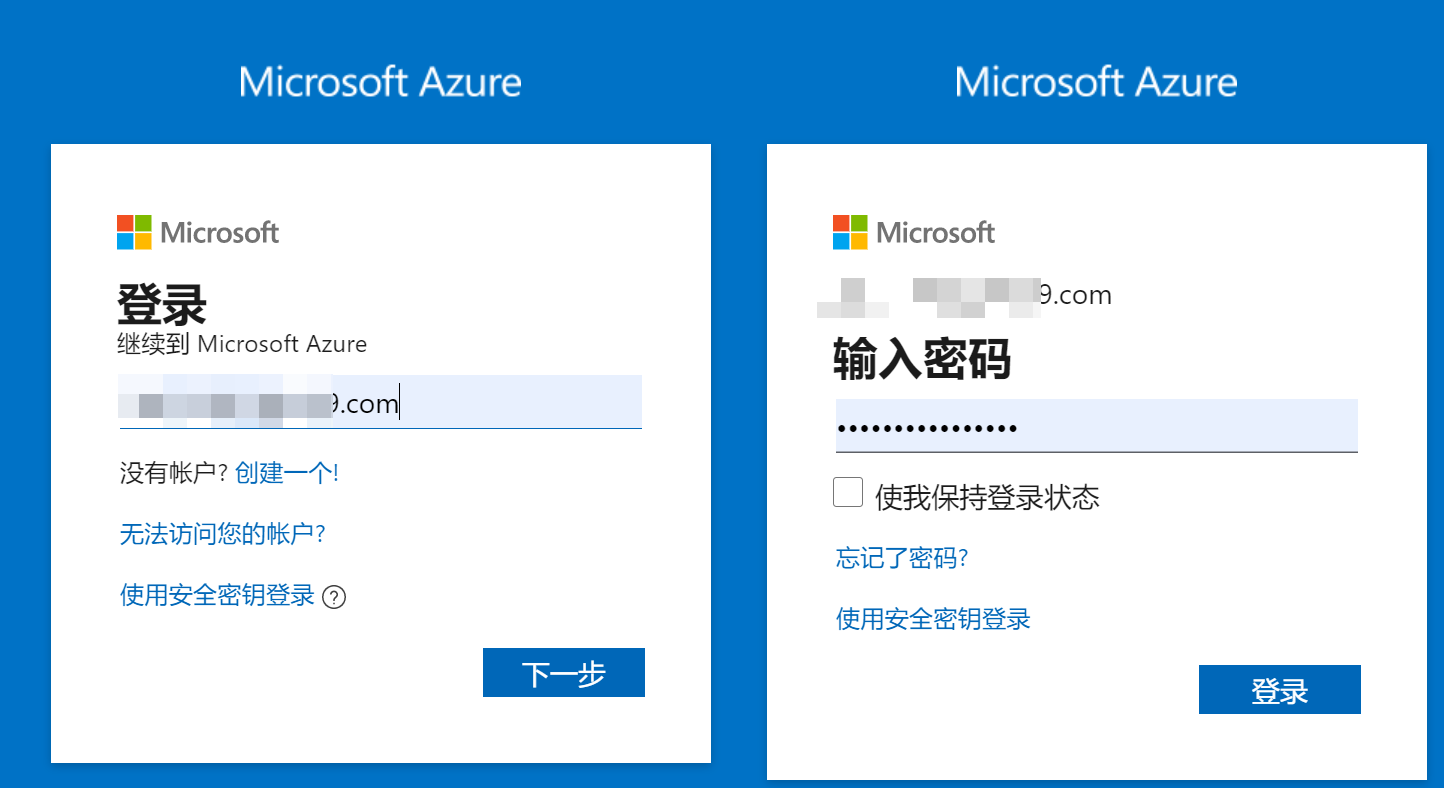
Task: Click the Microsoft Azure title above the 登录 card
Action: (380, 82)
